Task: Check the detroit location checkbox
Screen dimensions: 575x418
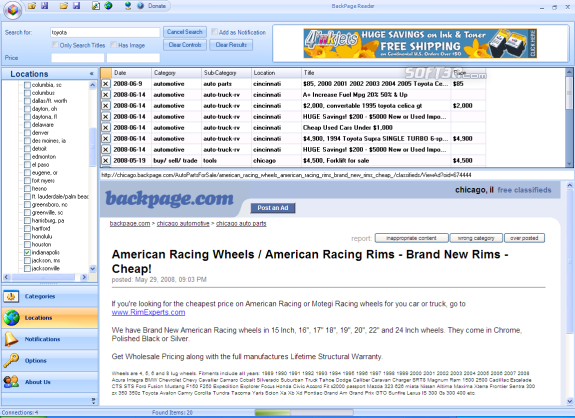Action: pos(27,148)
